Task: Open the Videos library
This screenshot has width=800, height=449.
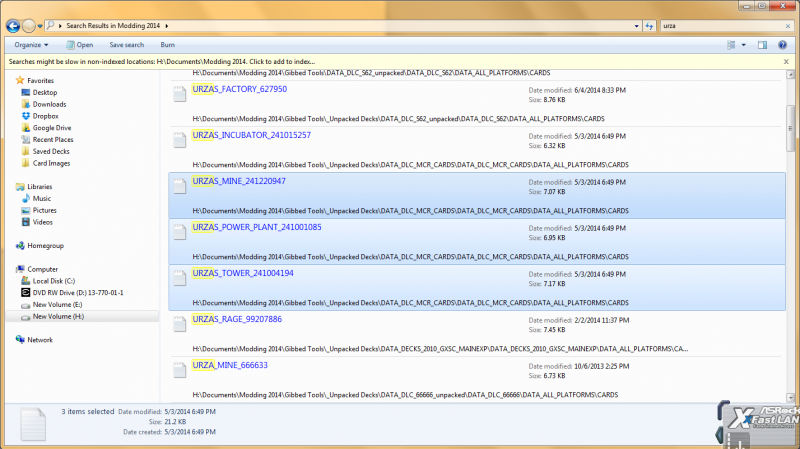Action: [43, 222]
